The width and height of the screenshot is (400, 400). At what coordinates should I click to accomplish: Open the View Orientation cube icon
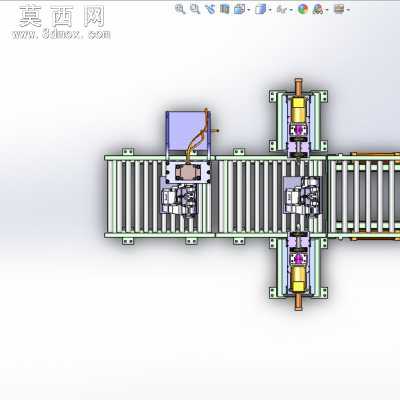[239, 9]
